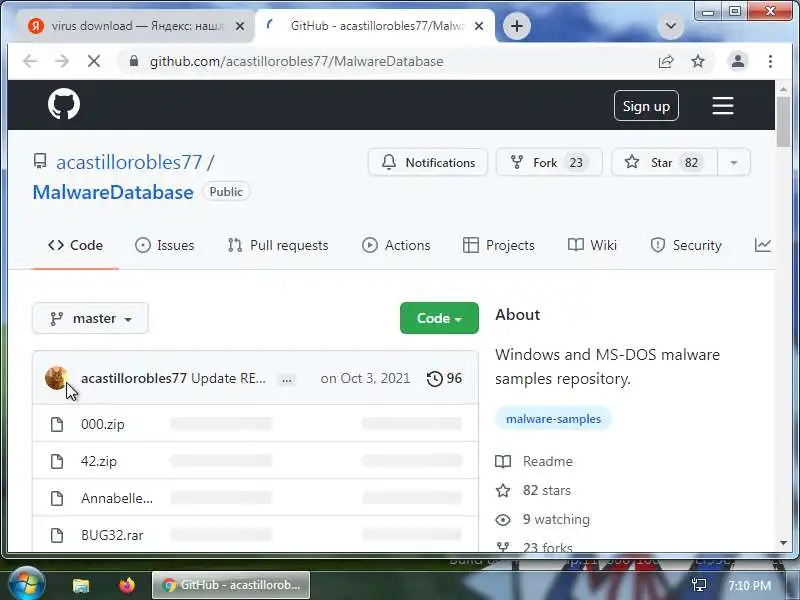
Task: Click the commit author avatar
Action: coord(56,378)
